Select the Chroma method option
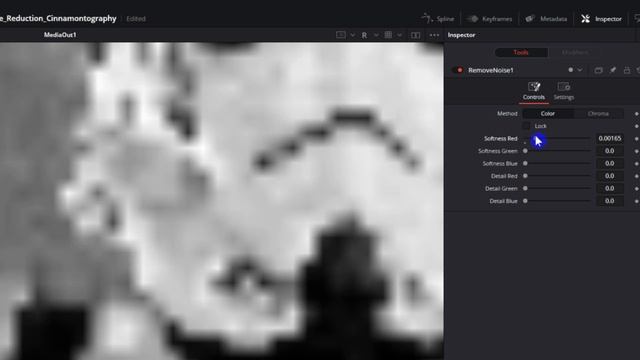Viewport: 640px width, 360px height. click(x=598, y=113)
